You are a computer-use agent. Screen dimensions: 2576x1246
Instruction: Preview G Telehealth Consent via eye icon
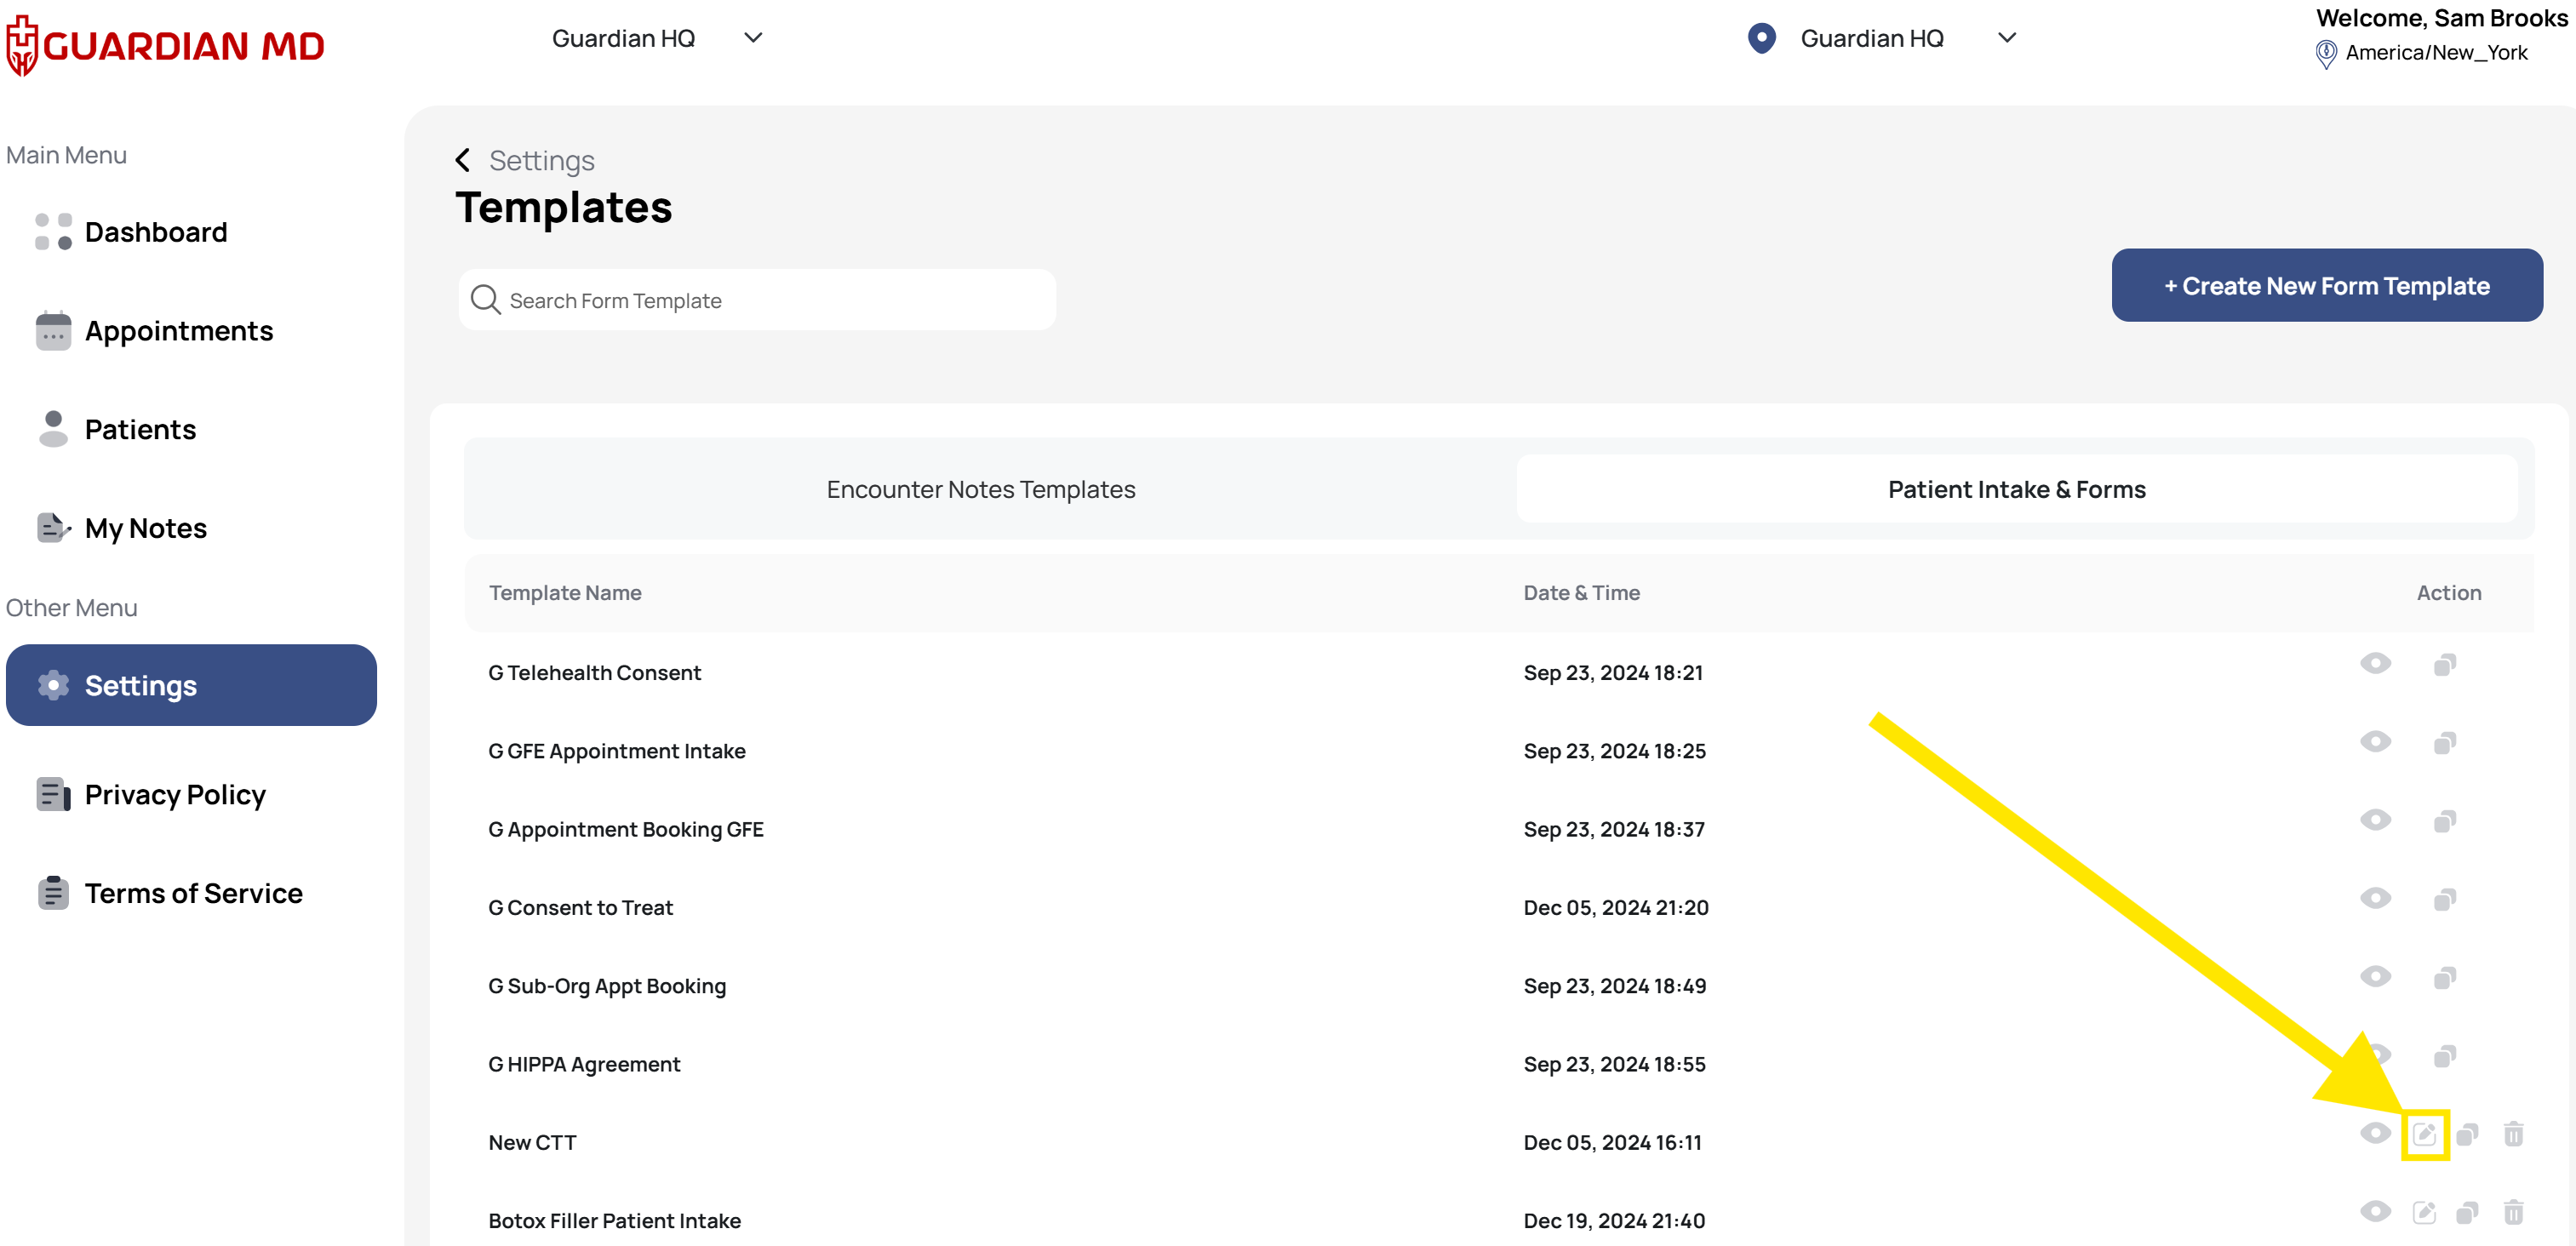[2375, 664]
